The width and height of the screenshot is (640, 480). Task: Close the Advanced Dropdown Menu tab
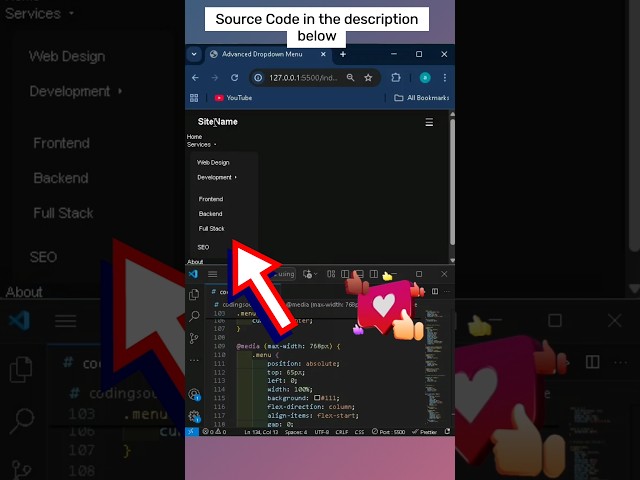[323, 54]
